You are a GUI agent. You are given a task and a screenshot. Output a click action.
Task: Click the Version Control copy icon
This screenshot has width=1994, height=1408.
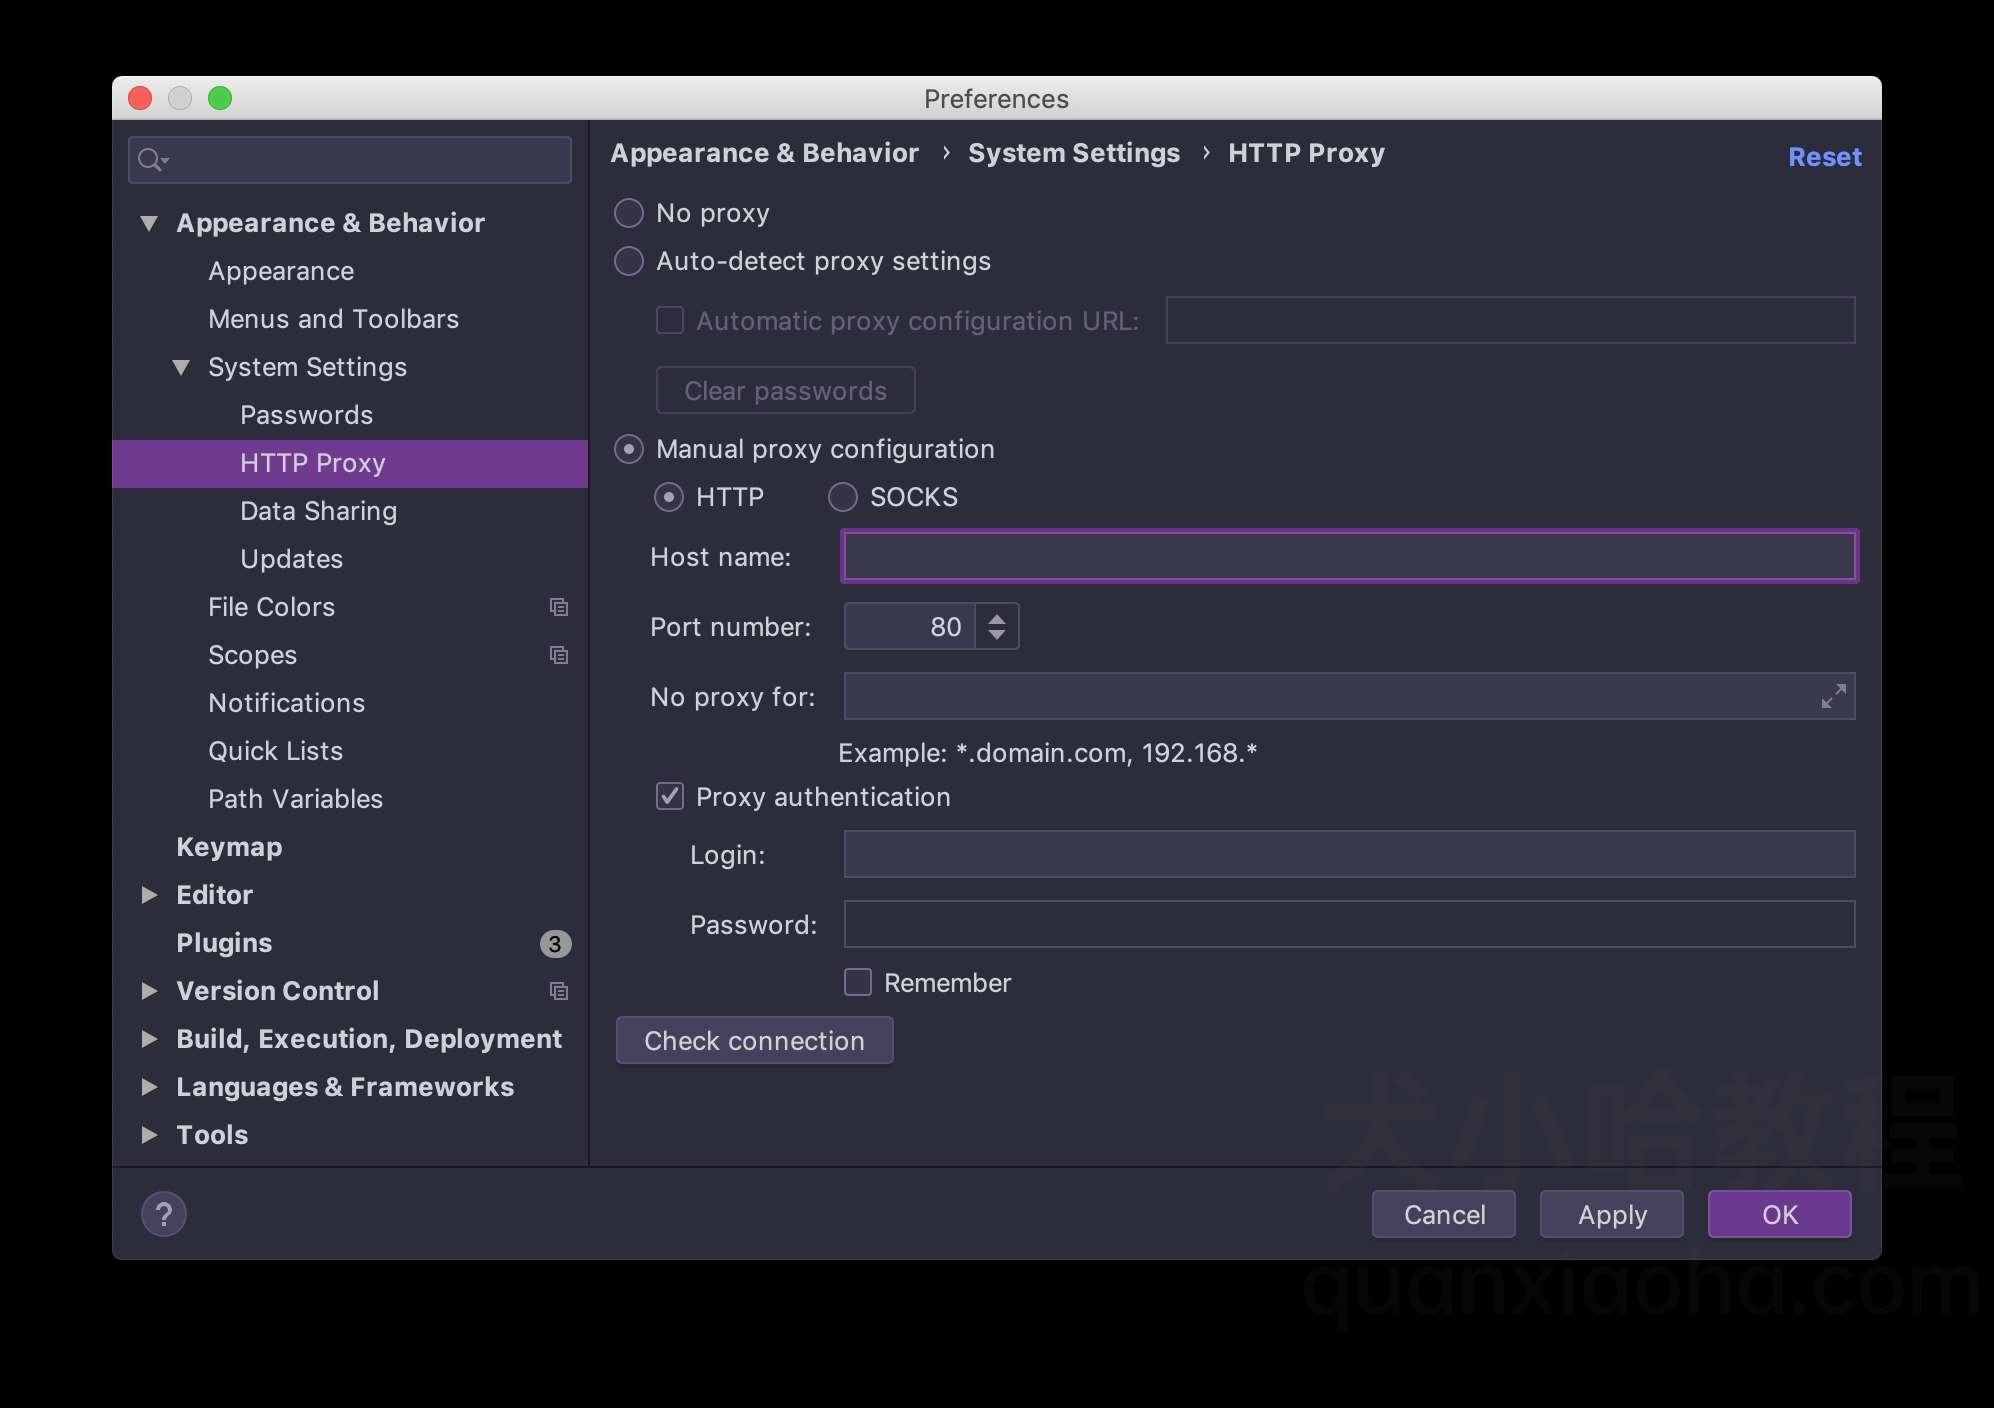[562, 989]
